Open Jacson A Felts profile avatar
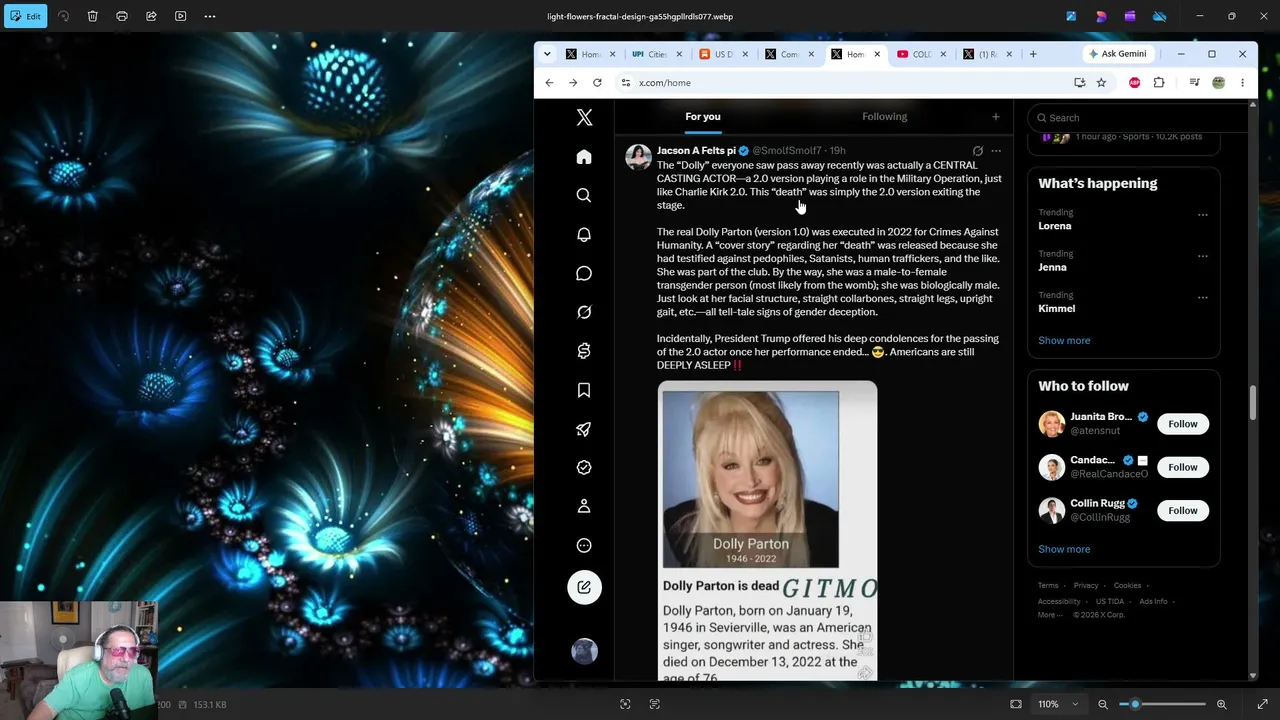 point(638,157)
